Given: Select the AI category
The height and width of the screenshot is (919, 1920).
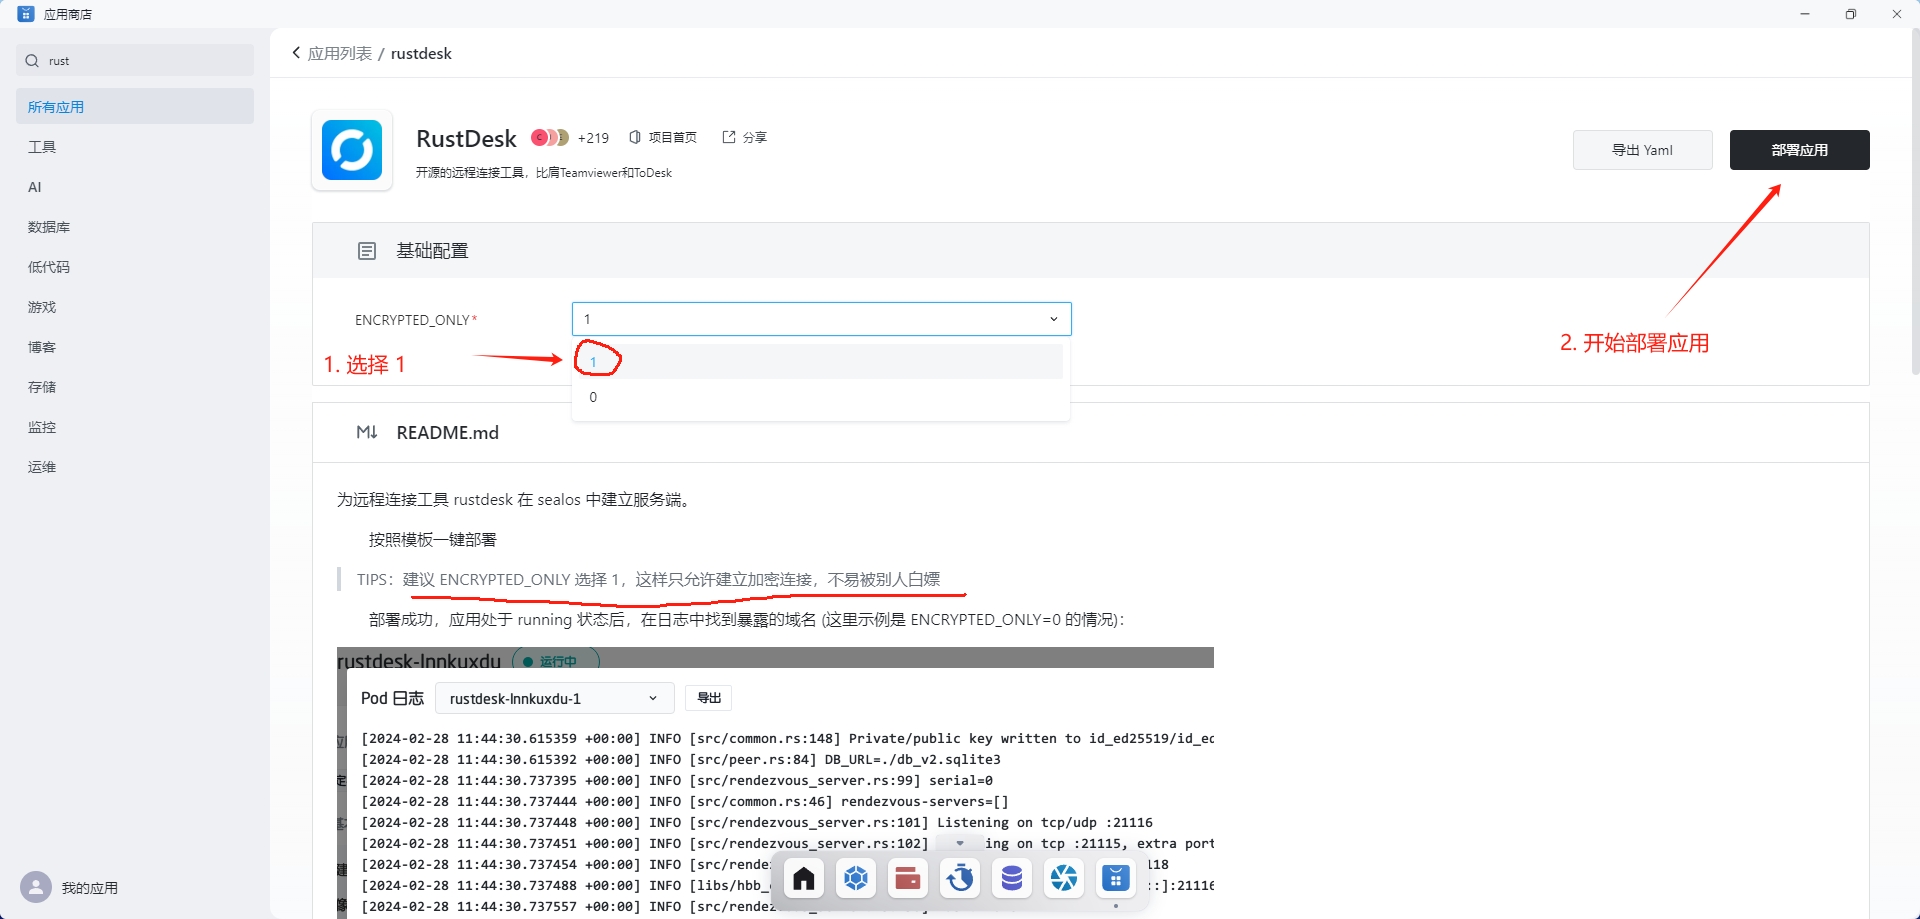Looking at the screenshot, I should click(135, 187).
